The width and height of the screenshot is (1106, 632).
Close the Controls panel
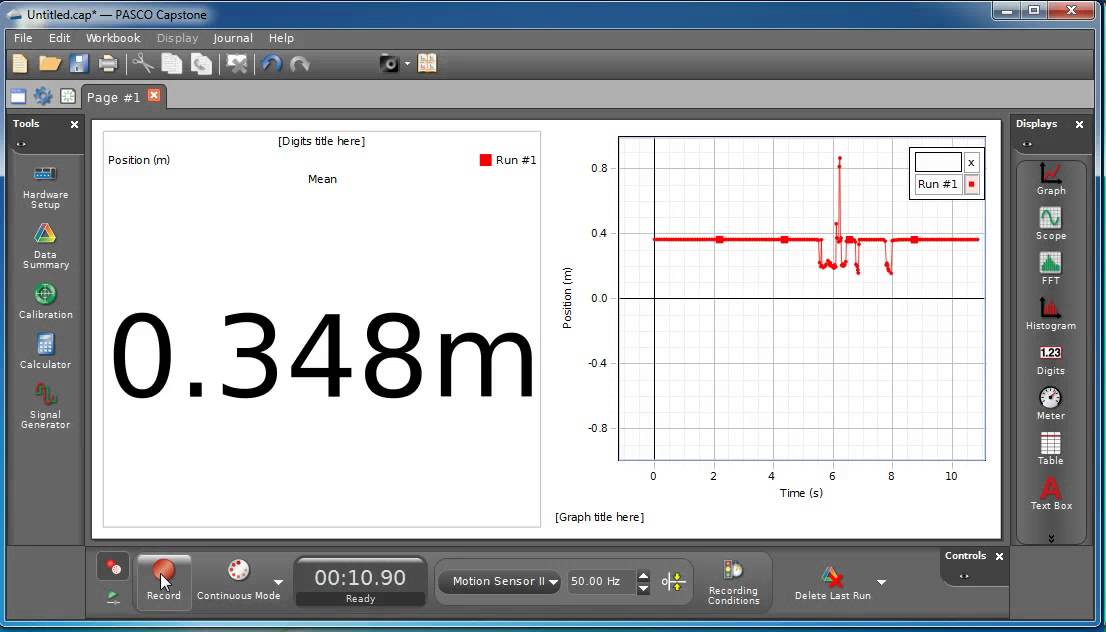click(x=999, y=557)
